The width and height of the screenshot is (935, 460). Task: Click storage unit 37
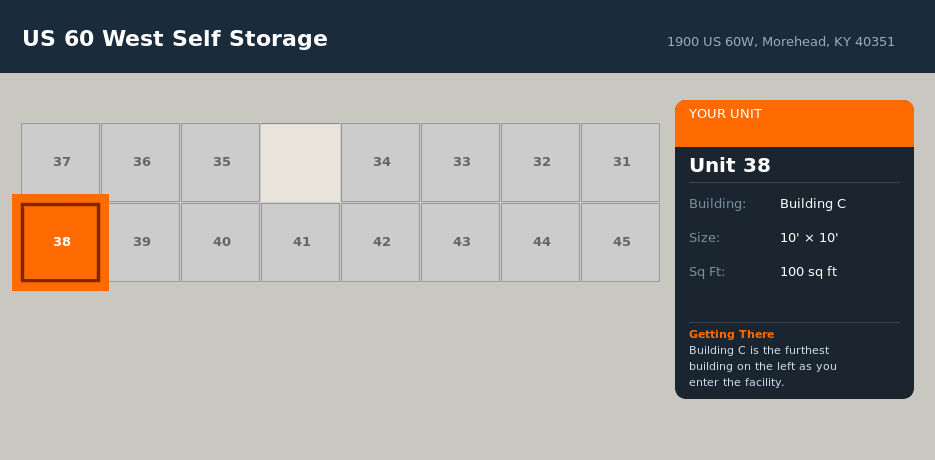pyautogui.click(x=61, y=162)
